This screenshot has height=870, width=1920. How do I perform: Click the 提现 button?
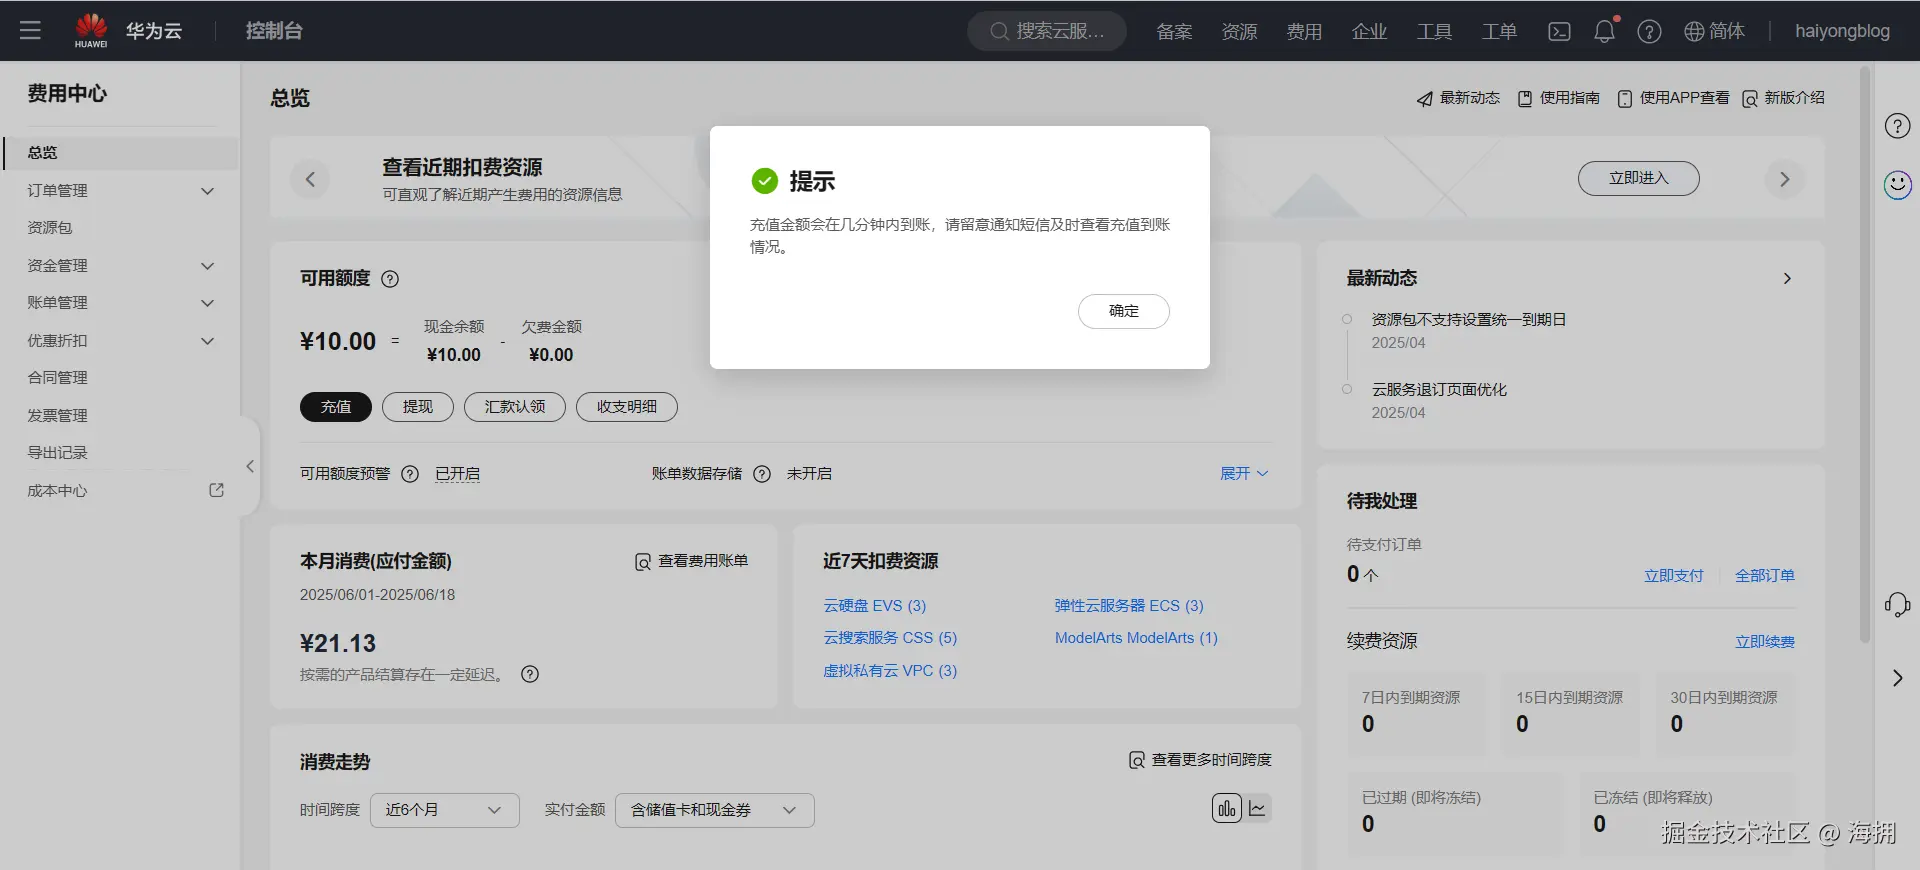[x=418, y=407]
